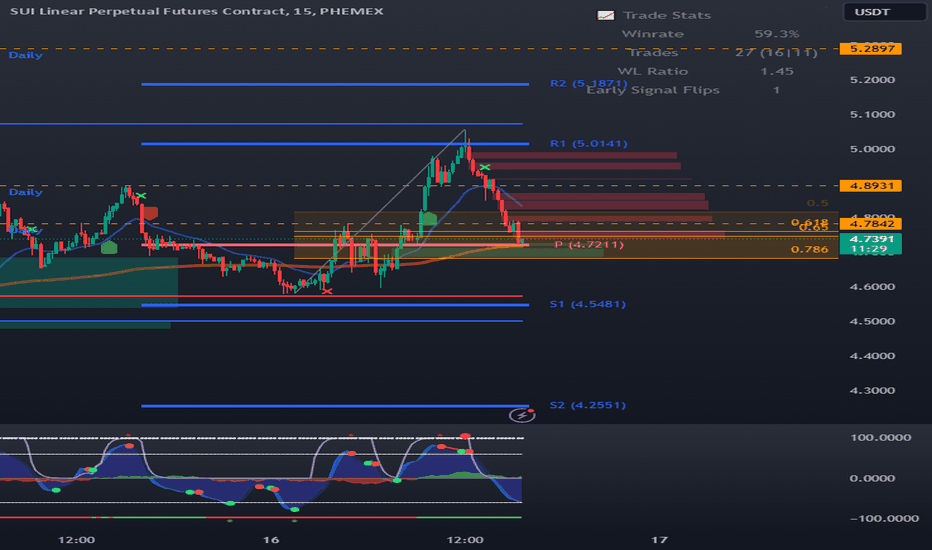Click the S1 (4.5481) pivot label
Viewport: 932px width, 550px height.
click(x=587, y=304)
